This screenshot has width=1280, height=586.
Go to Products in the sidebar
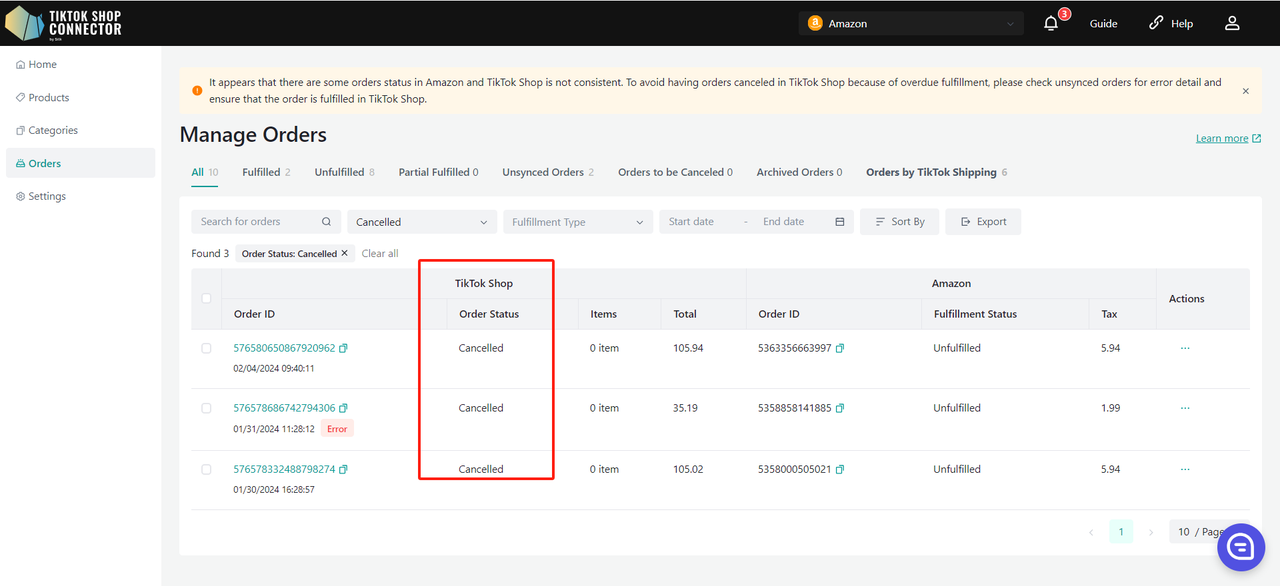point(49,98)
